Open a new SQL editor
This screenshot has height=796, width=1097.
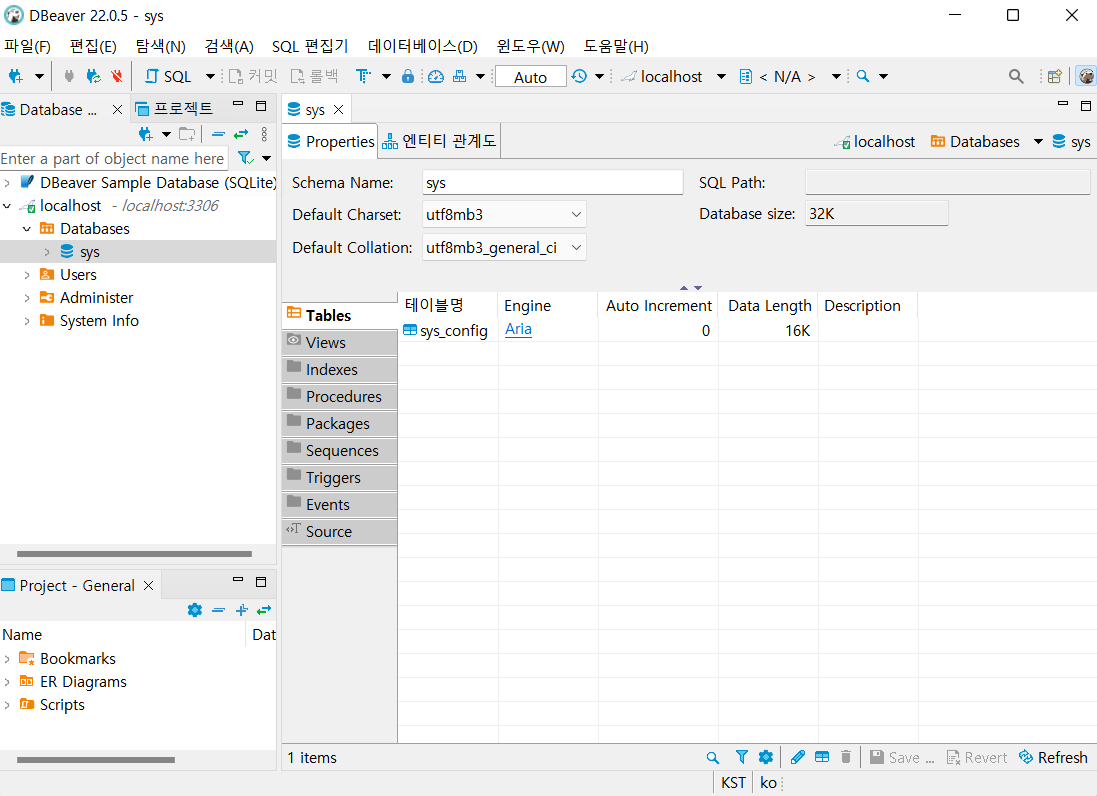coord(168,76)
